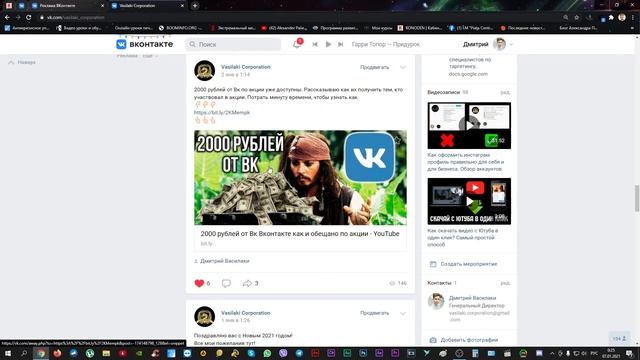
Task: Bookmark this page star icon
Action: click(577, 18)
